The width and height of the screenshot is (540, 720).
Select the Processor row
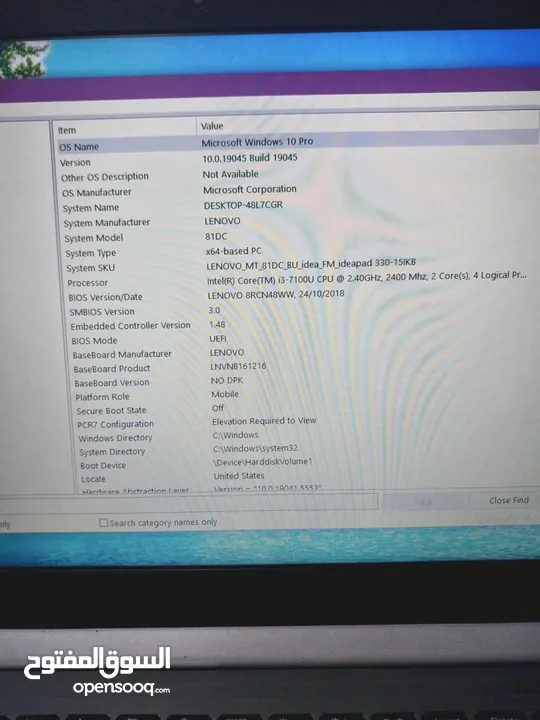303,279
